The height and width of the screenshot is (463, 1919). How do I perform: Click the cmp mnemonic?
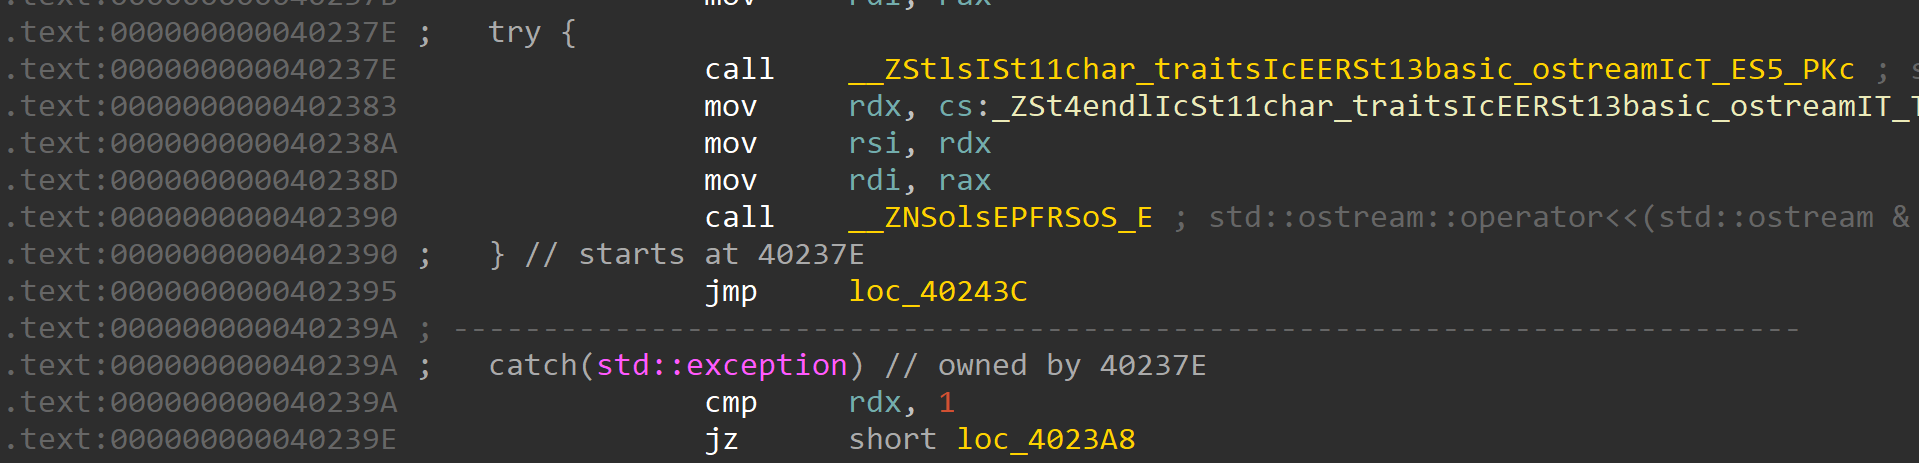[x=730, y=403]
